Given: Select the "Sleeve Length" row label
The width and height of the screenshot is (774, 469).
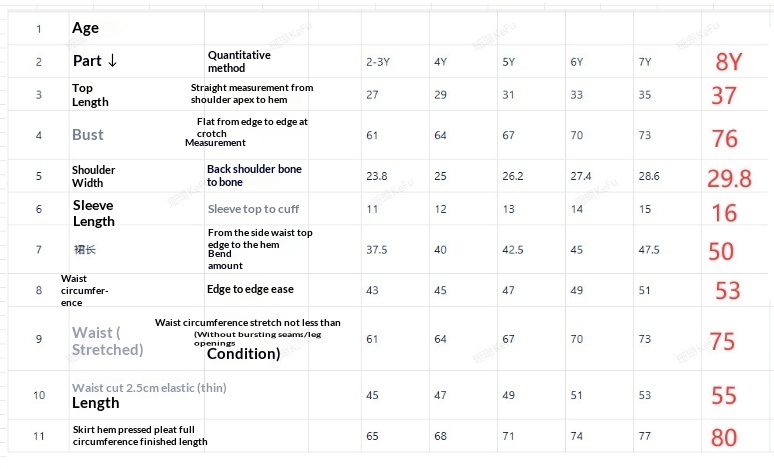Looking at the screenshot, I should [x=93, y=213].
